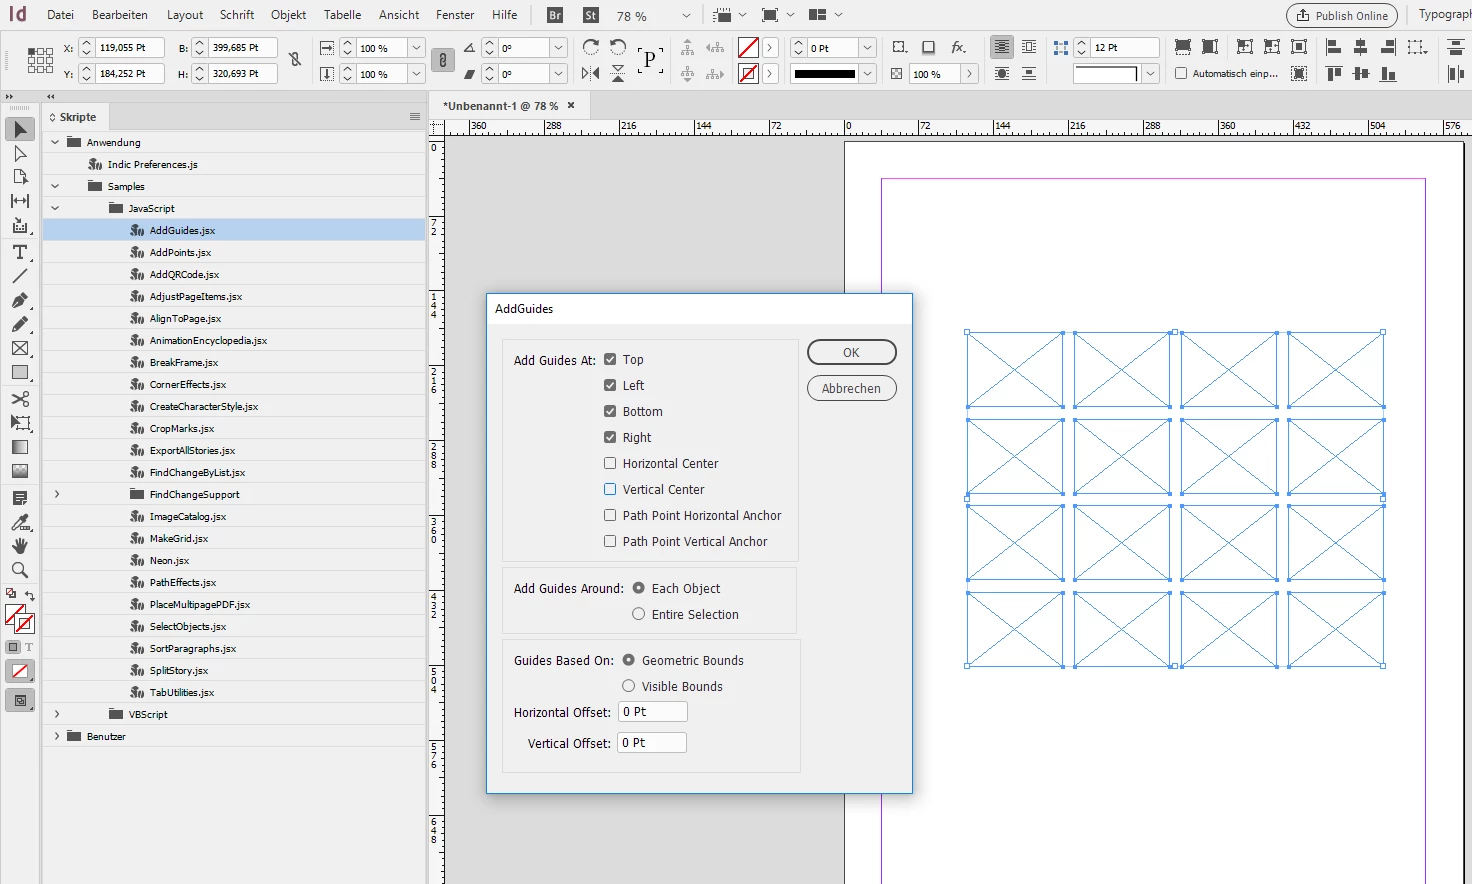The width and height of the screenshot is (1472, 884).
Task: Confirm AddGuides dialog with OK
Action: [x=852, y=352]
